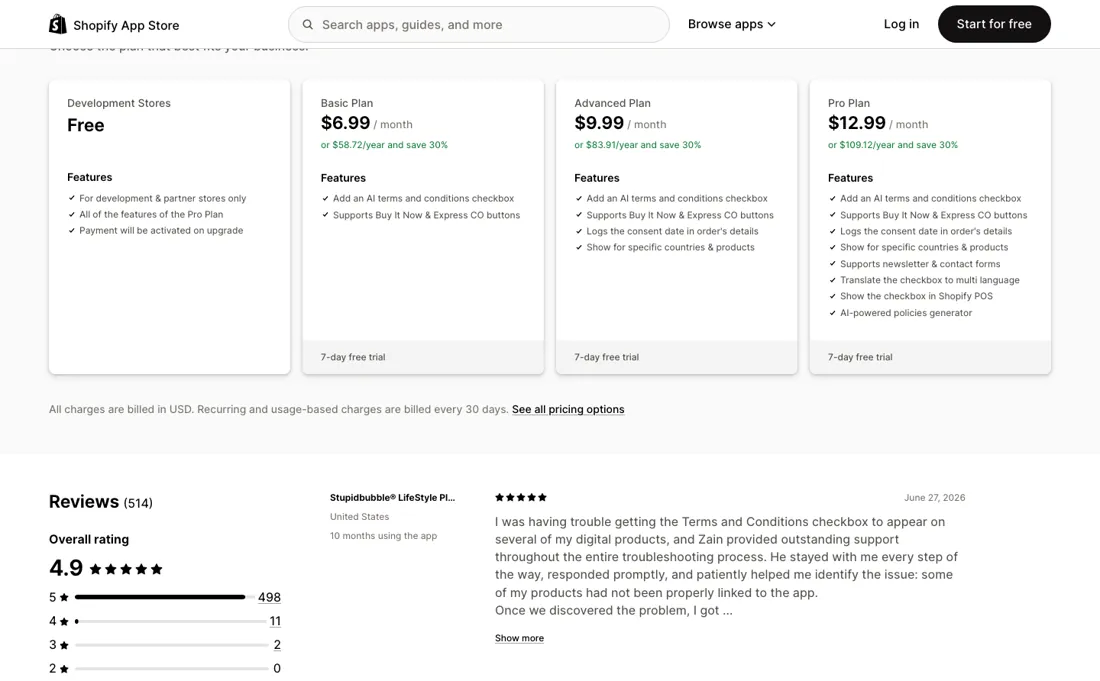
Task: Click 'All of the features of the Pro Plan'
Action: click(x=151, y=215)
